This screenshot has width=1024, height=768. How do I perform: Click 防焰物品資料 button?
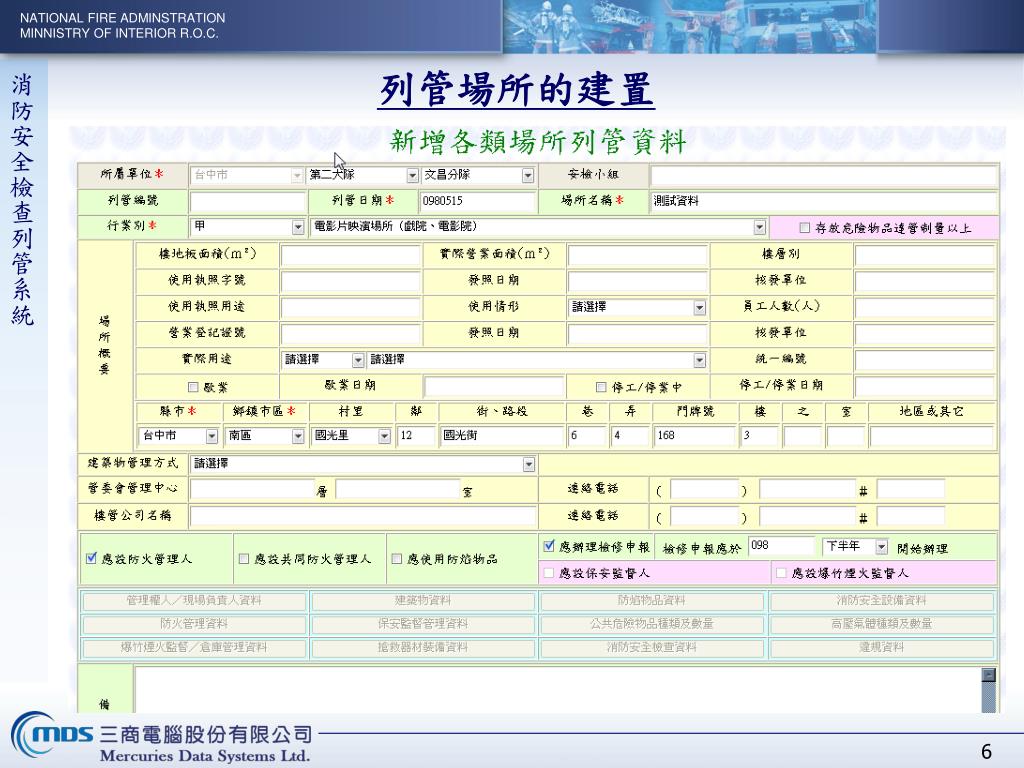tap(652, 600)
